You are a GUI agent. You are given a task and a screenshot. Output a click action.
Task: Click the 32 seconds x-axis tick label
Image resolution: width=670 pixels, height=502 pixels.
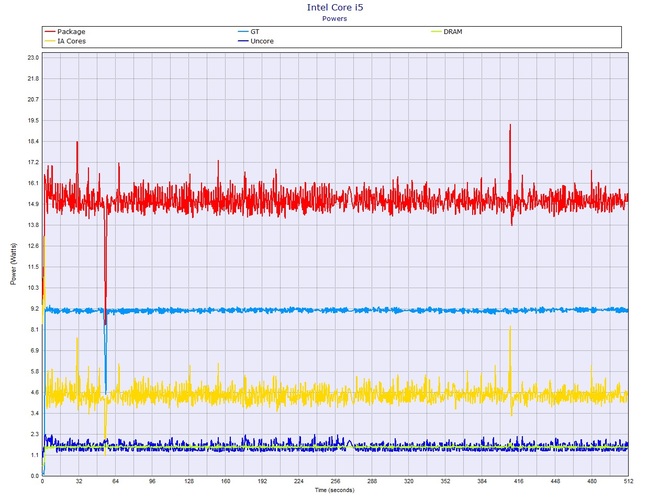tap(79, 481)
